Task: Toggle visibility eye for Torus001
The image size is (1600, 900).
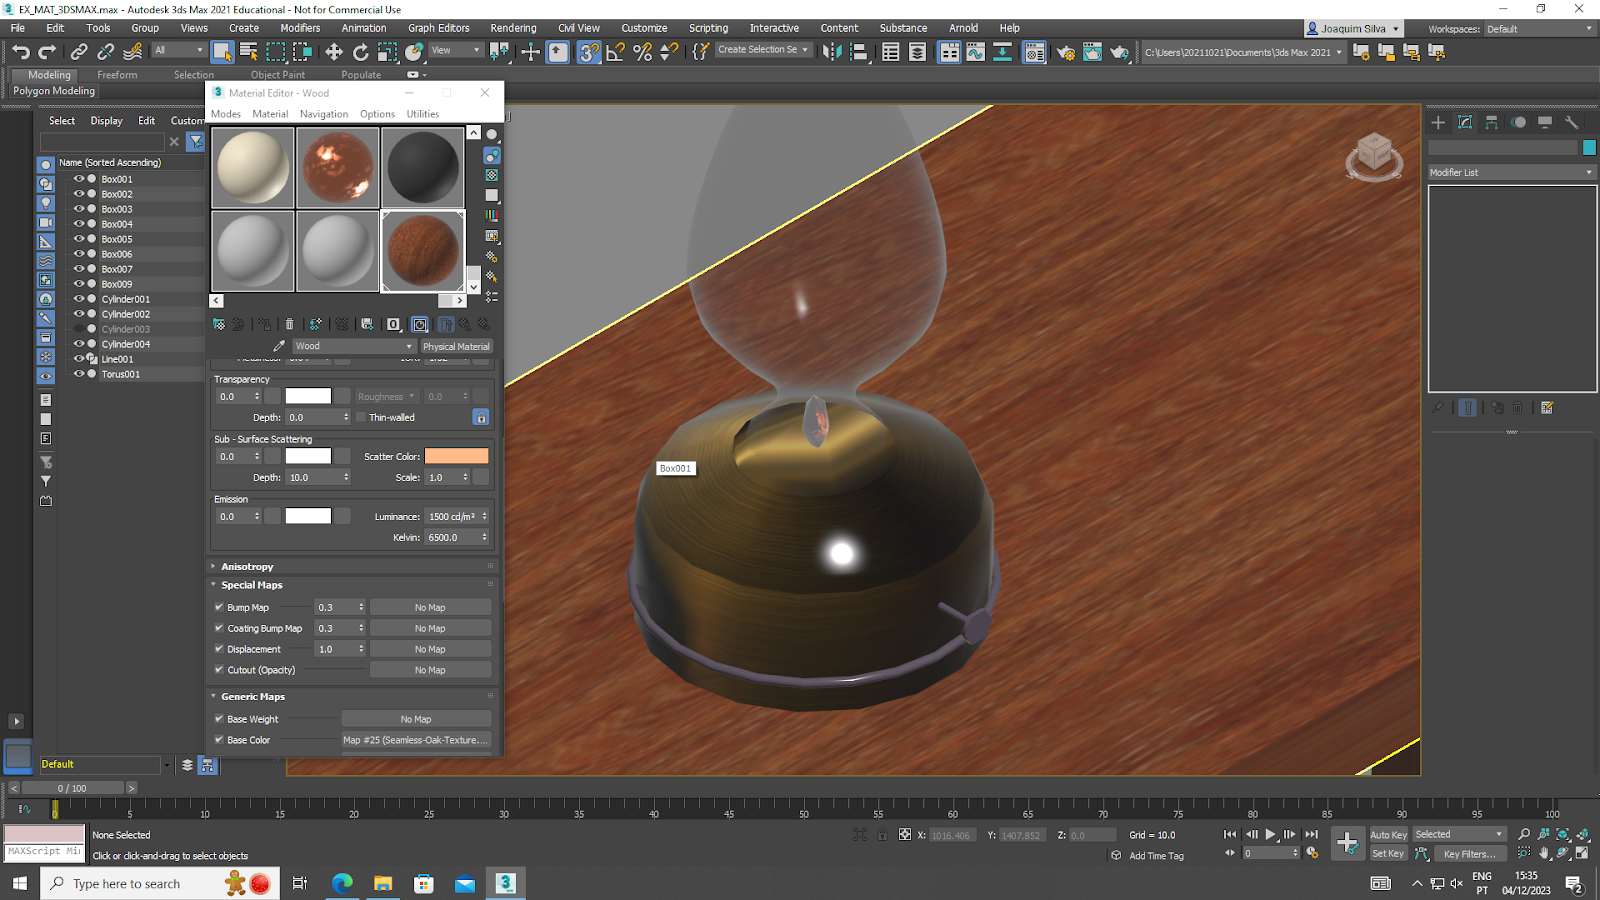Action: [x=78, y=374]
